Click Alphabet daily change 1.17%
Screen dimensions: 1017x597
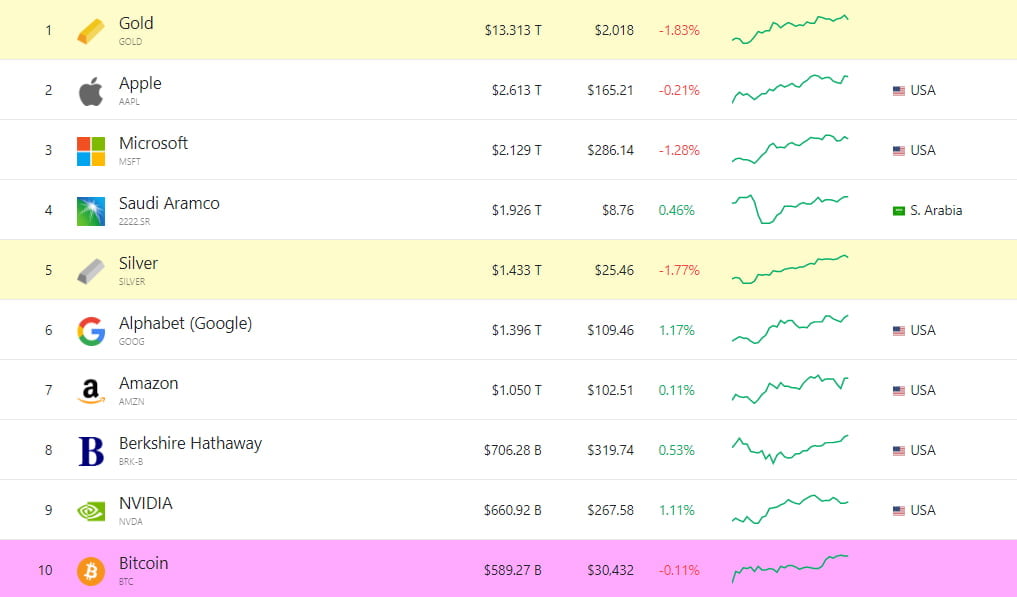coord(676,330)
